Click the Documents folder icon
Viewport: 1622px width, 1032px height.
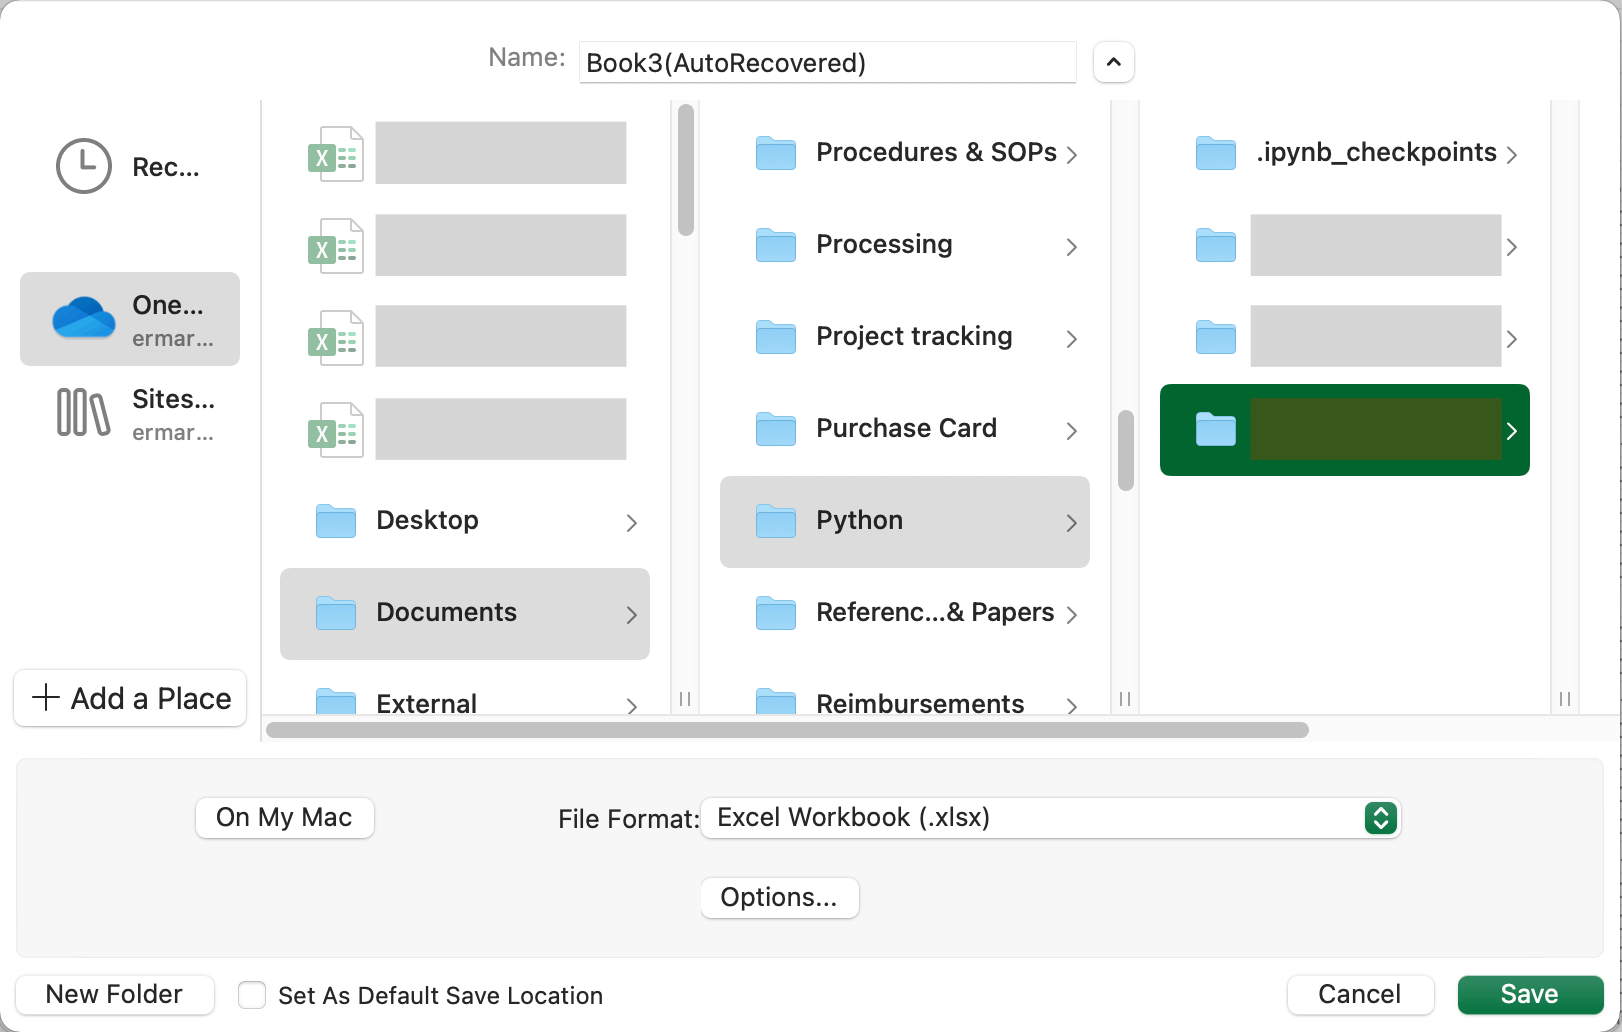click(336, 613)
